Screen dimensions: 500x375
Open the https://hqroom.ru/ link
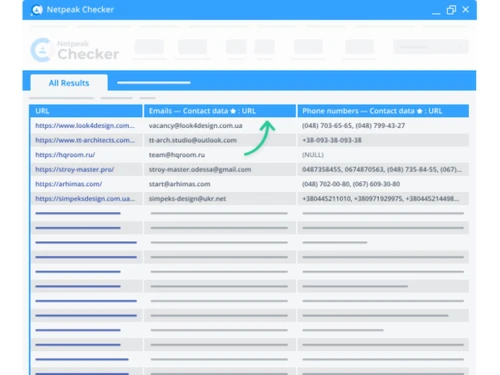[65, 155]
